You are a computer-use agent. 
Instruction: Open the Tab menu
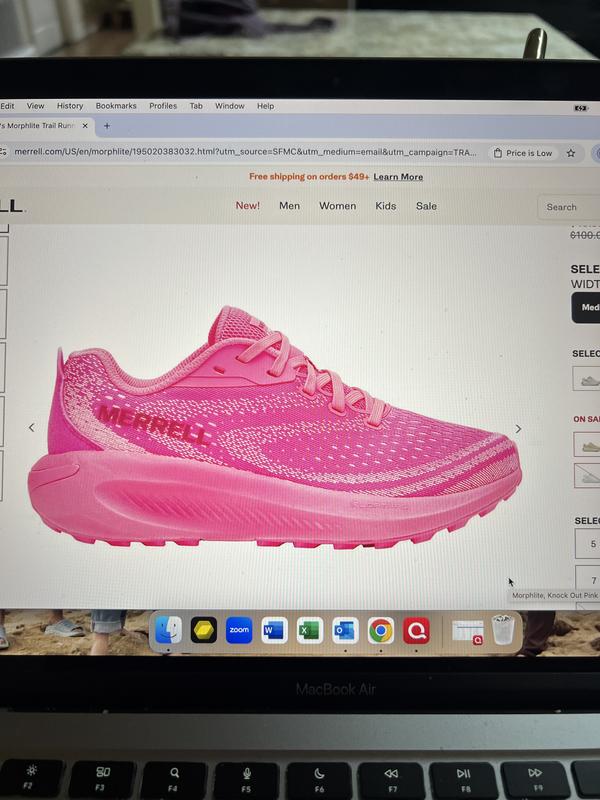click(x=196, y=106)
